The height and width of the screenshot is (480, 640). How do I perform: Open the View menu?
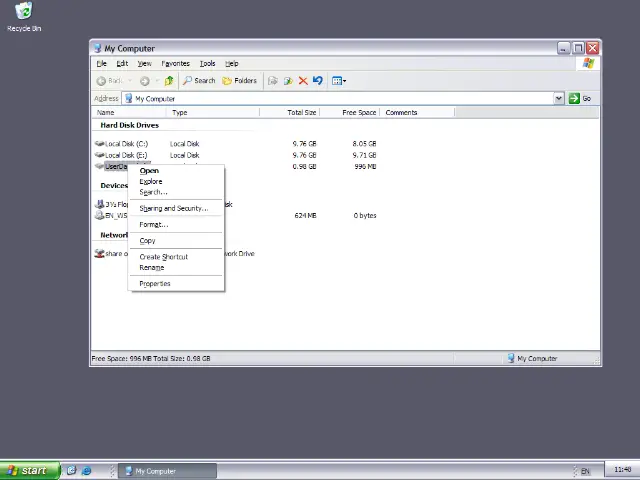144,64
